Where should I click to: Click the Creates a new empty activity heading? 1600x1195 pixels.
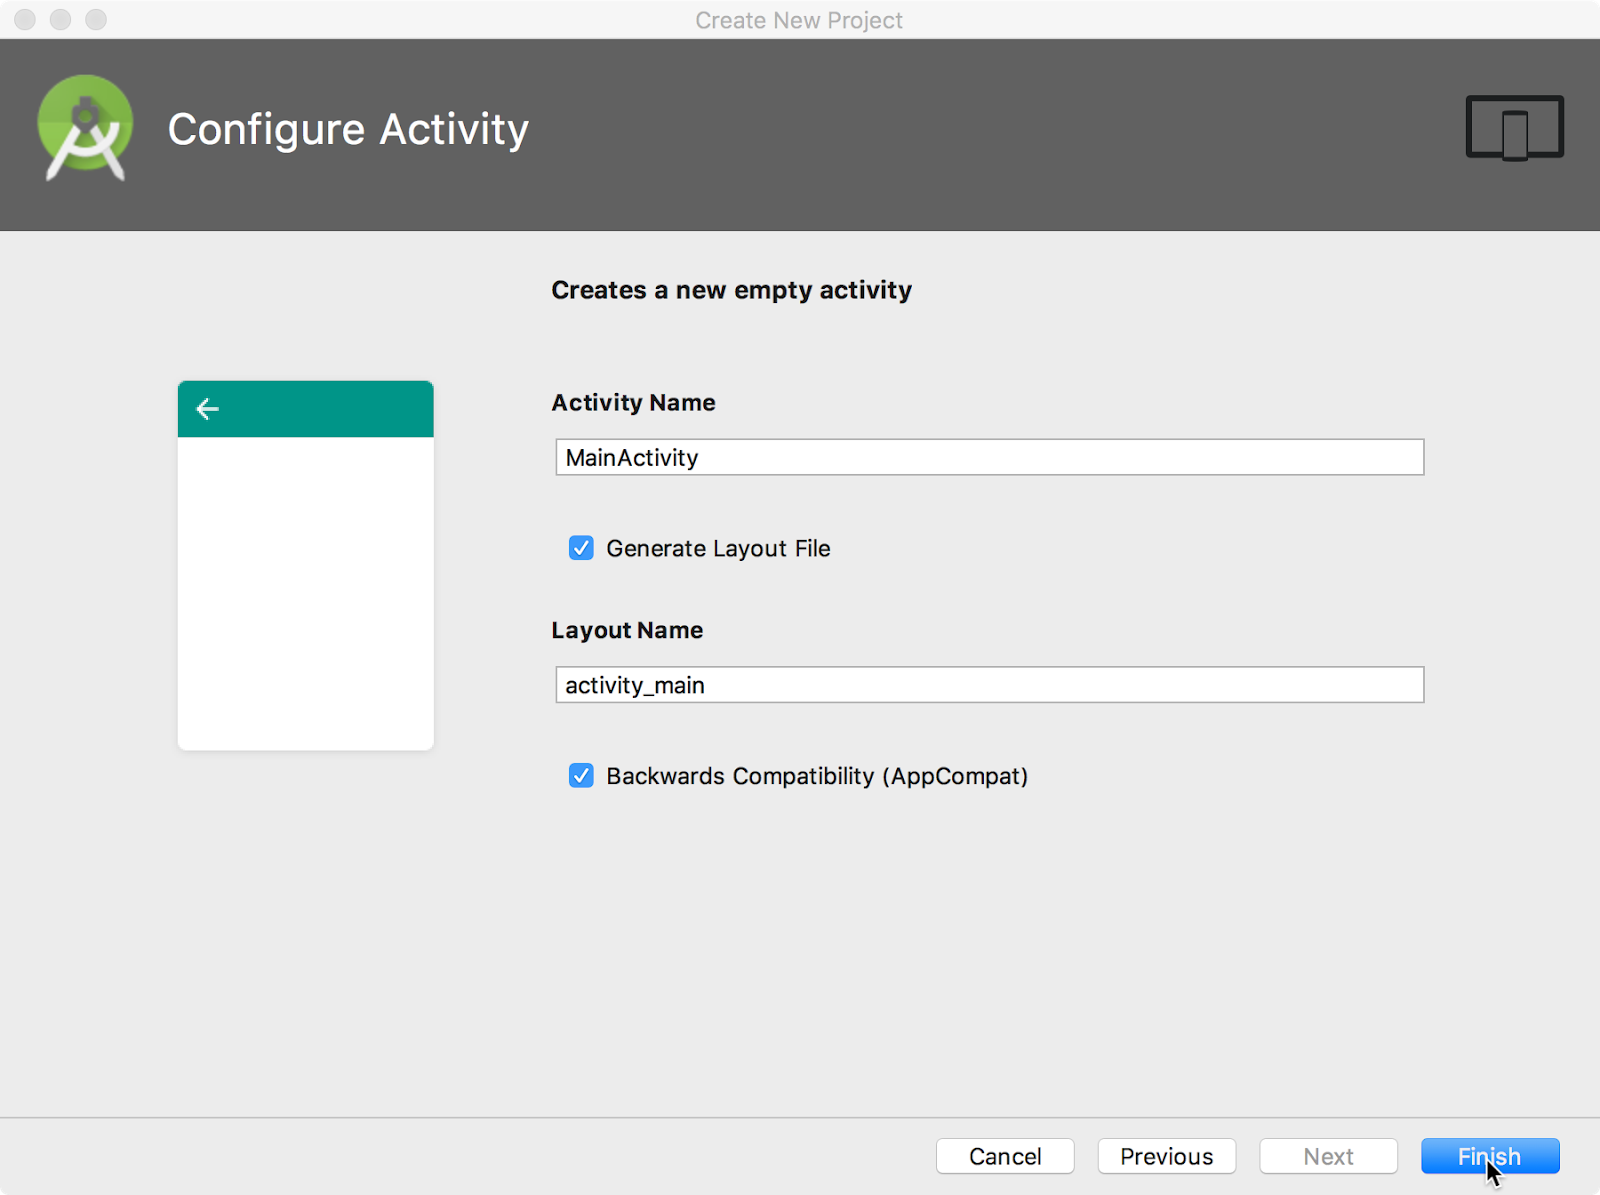pyautogui.click(x=731, y=290)
